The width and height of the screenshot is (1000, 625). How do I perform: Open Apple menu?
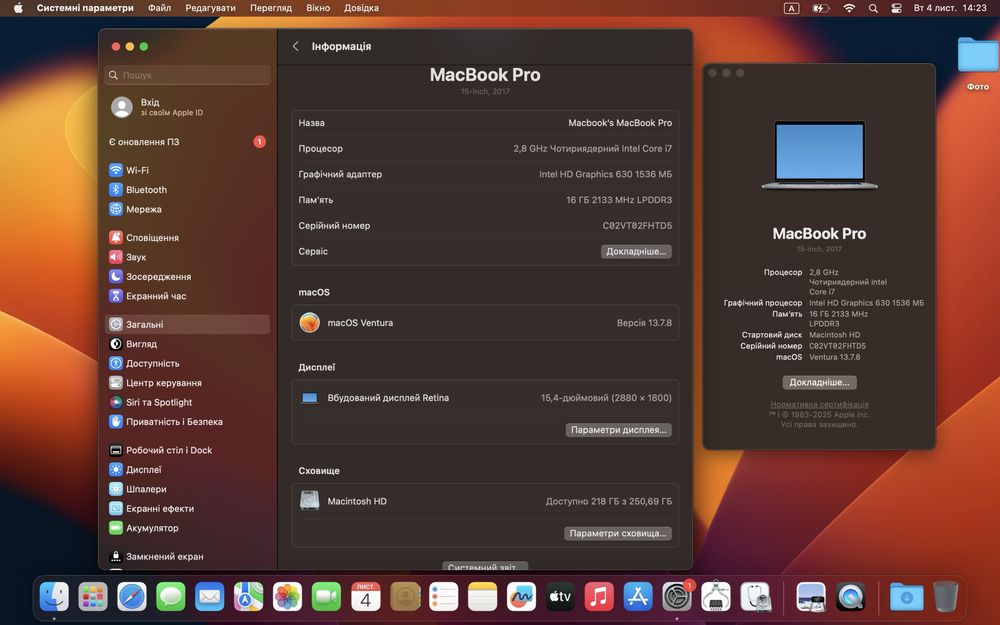click(18, 8)
